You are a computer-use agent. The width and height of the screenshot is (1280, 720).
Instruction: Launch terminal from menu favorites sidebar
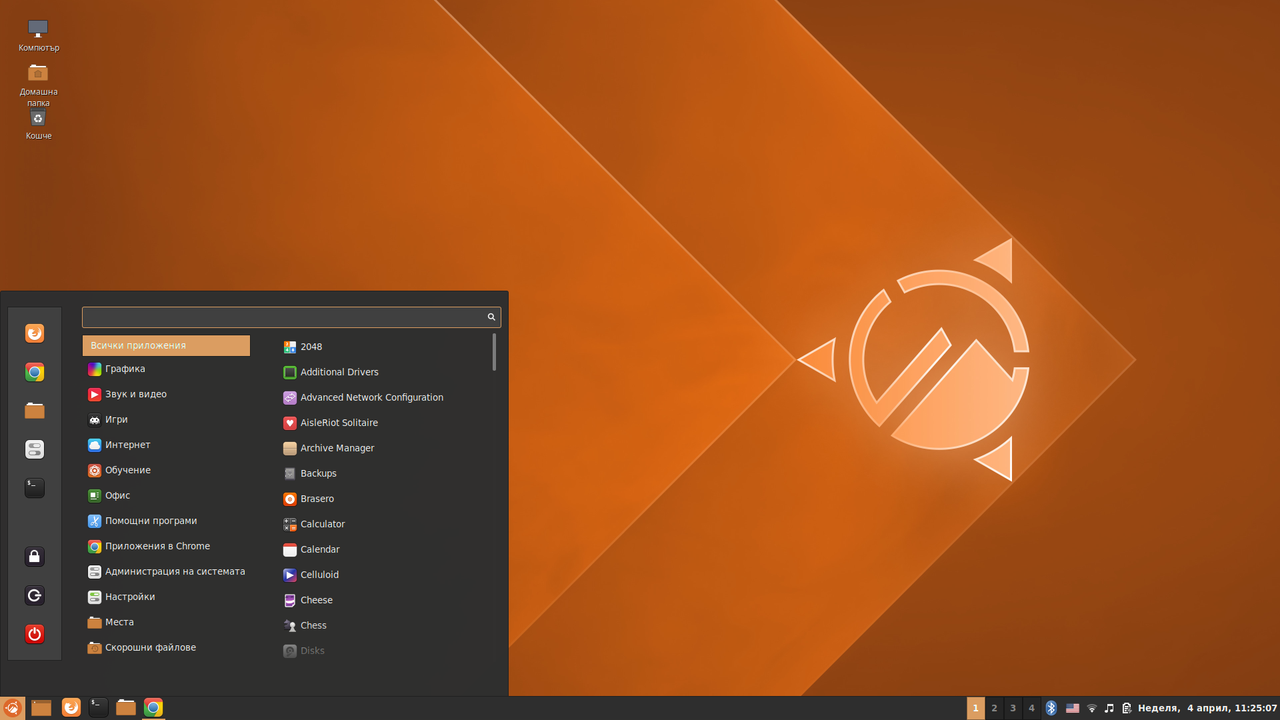34,488
